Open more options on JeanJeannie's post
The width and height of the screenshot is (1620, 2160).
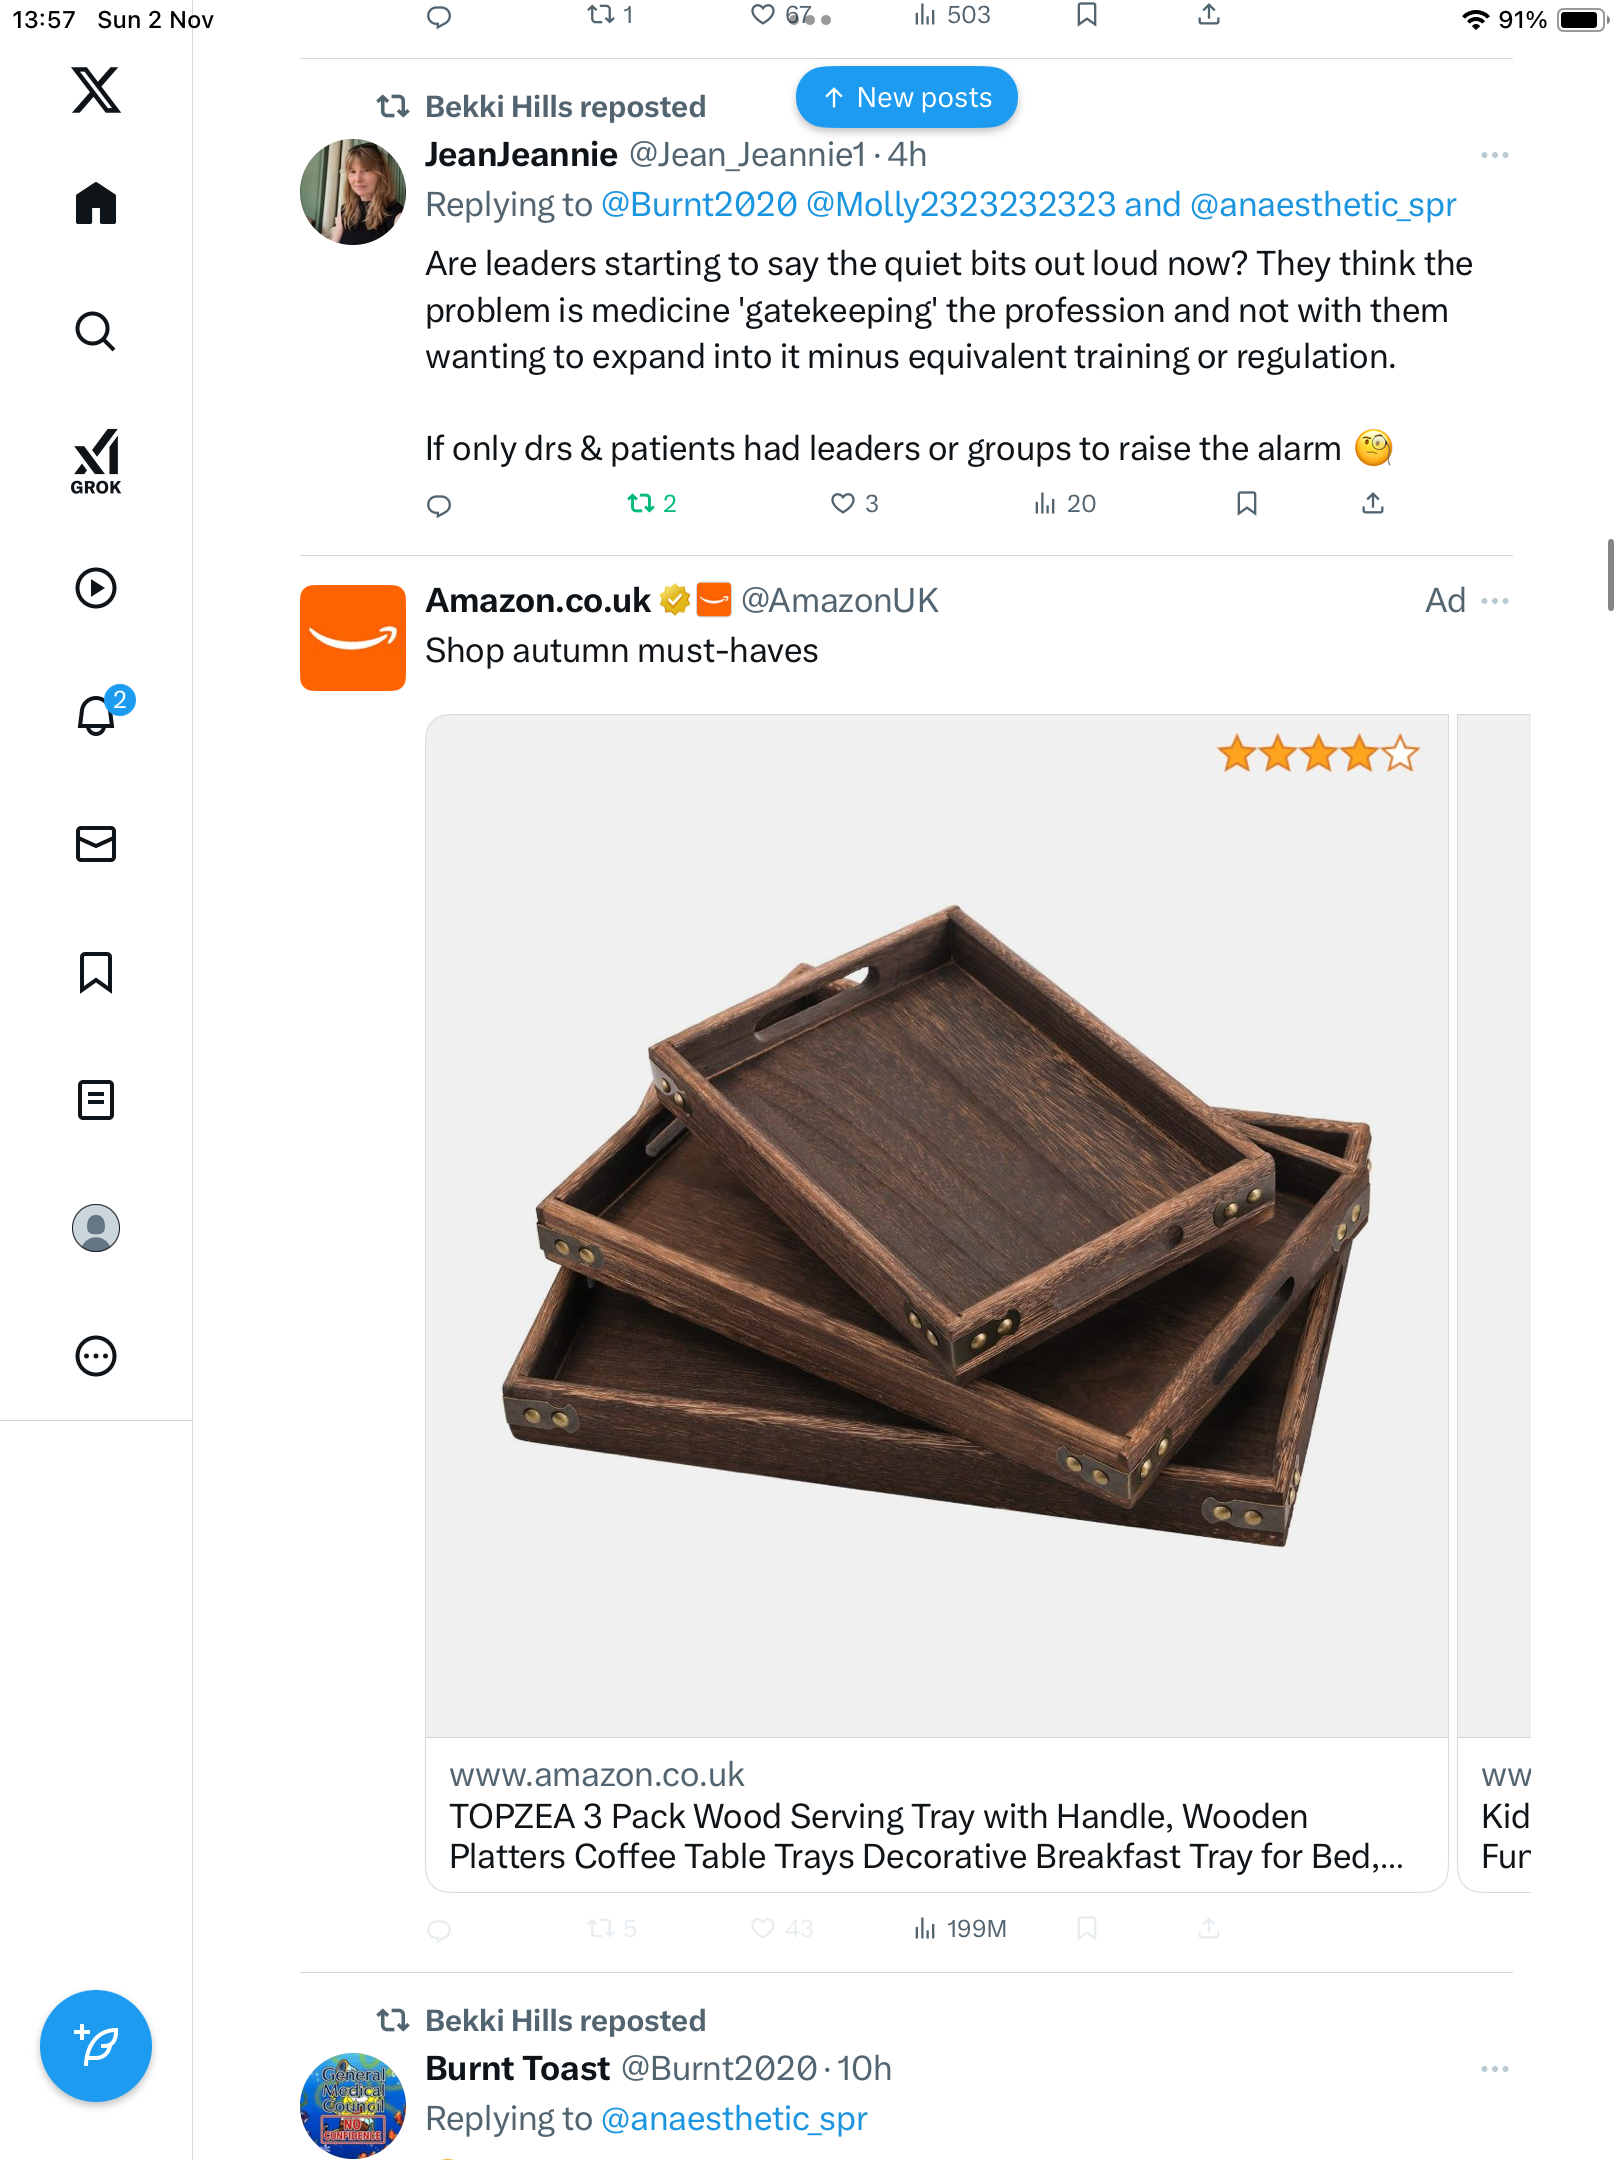pos(1494,155)
